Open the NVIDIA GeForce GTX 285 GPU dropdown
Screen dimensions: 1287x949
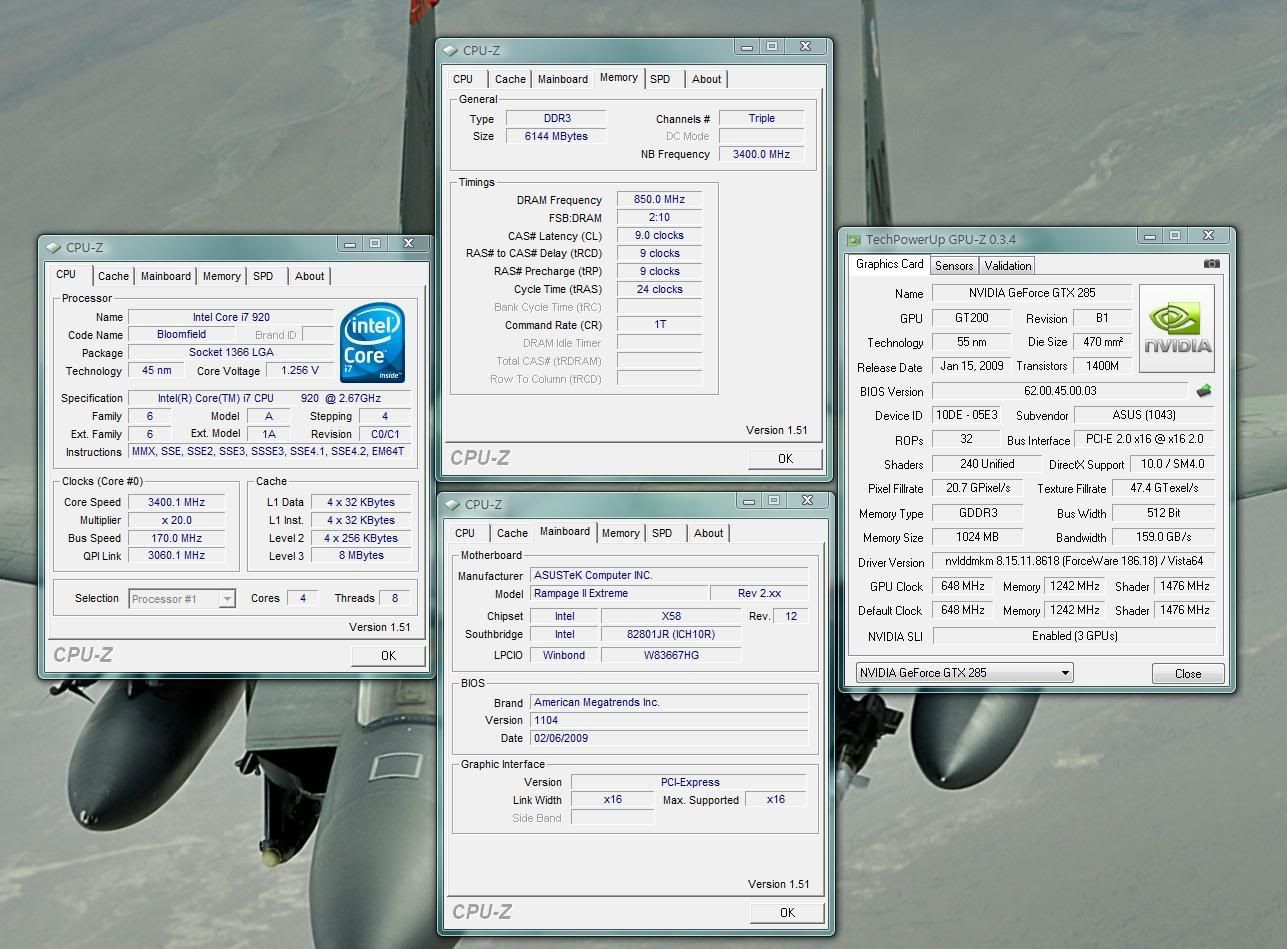964,672
